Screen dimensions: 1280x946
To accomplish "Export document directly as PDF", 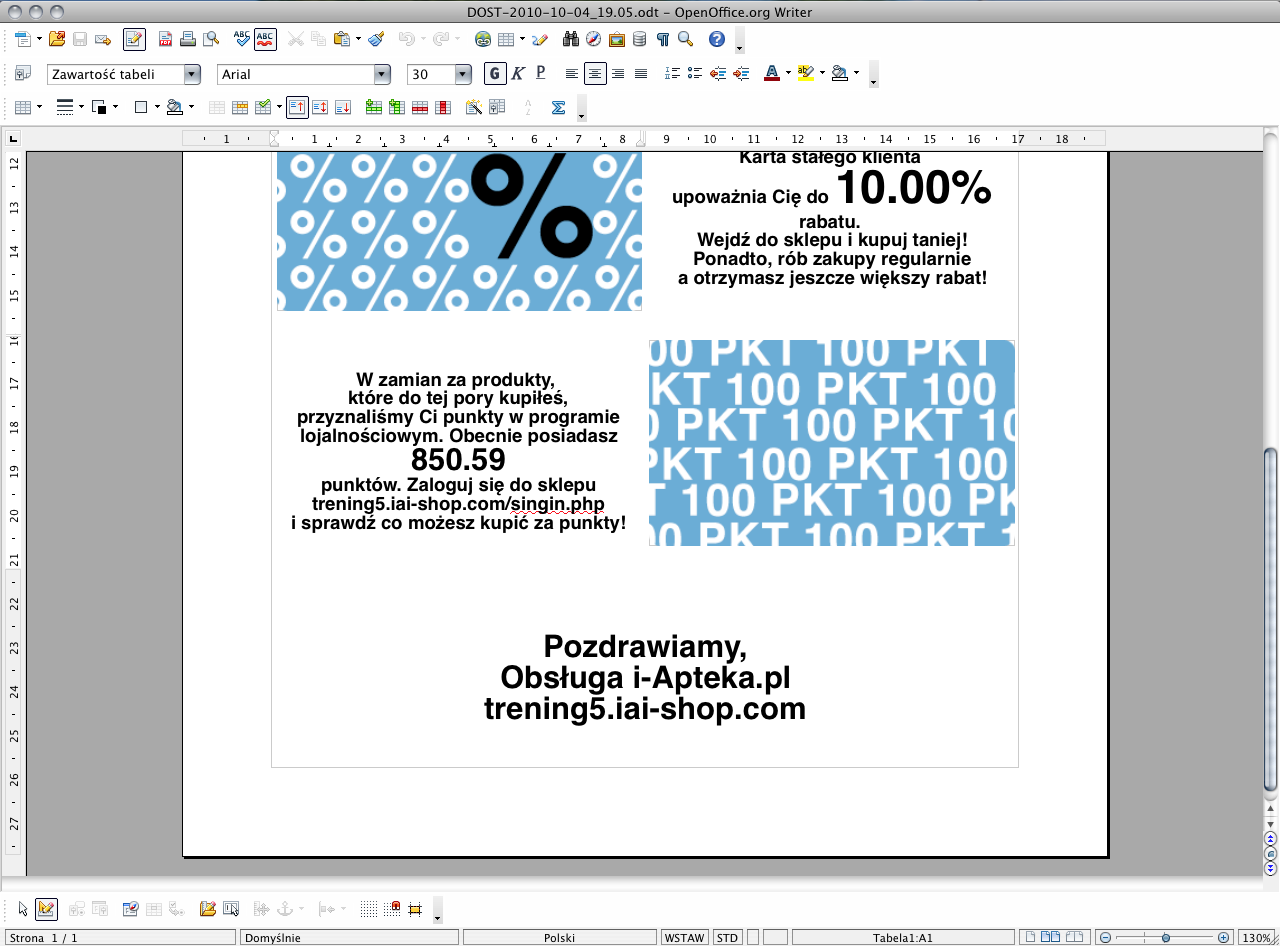I will pos(164,39).
